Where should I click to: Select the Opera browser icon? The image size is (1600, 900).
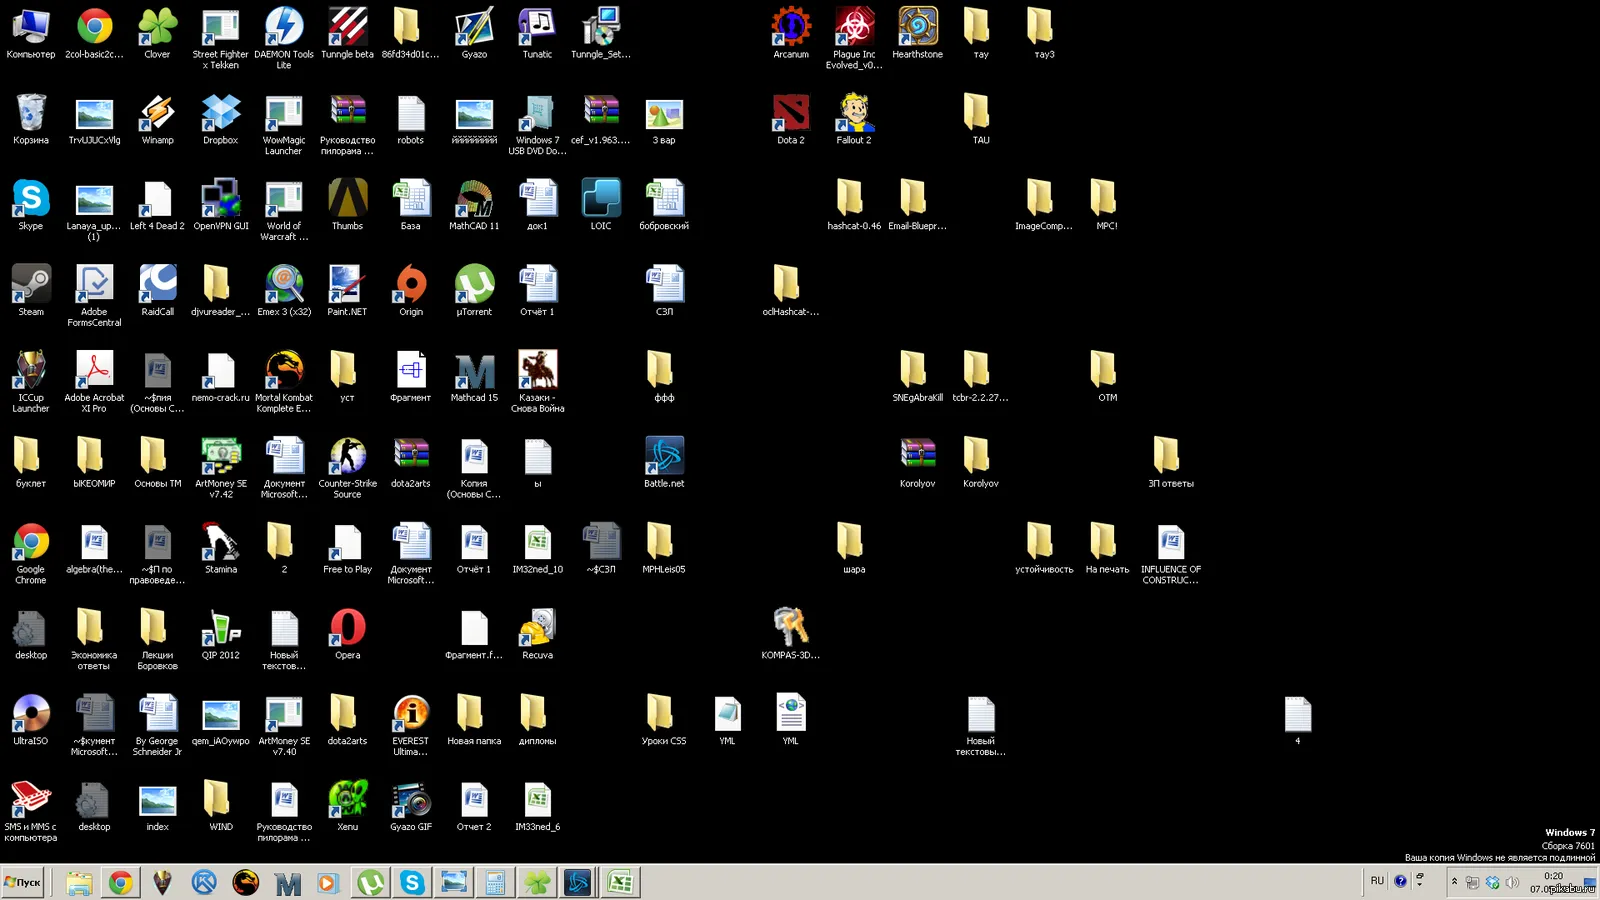point(347,634)
